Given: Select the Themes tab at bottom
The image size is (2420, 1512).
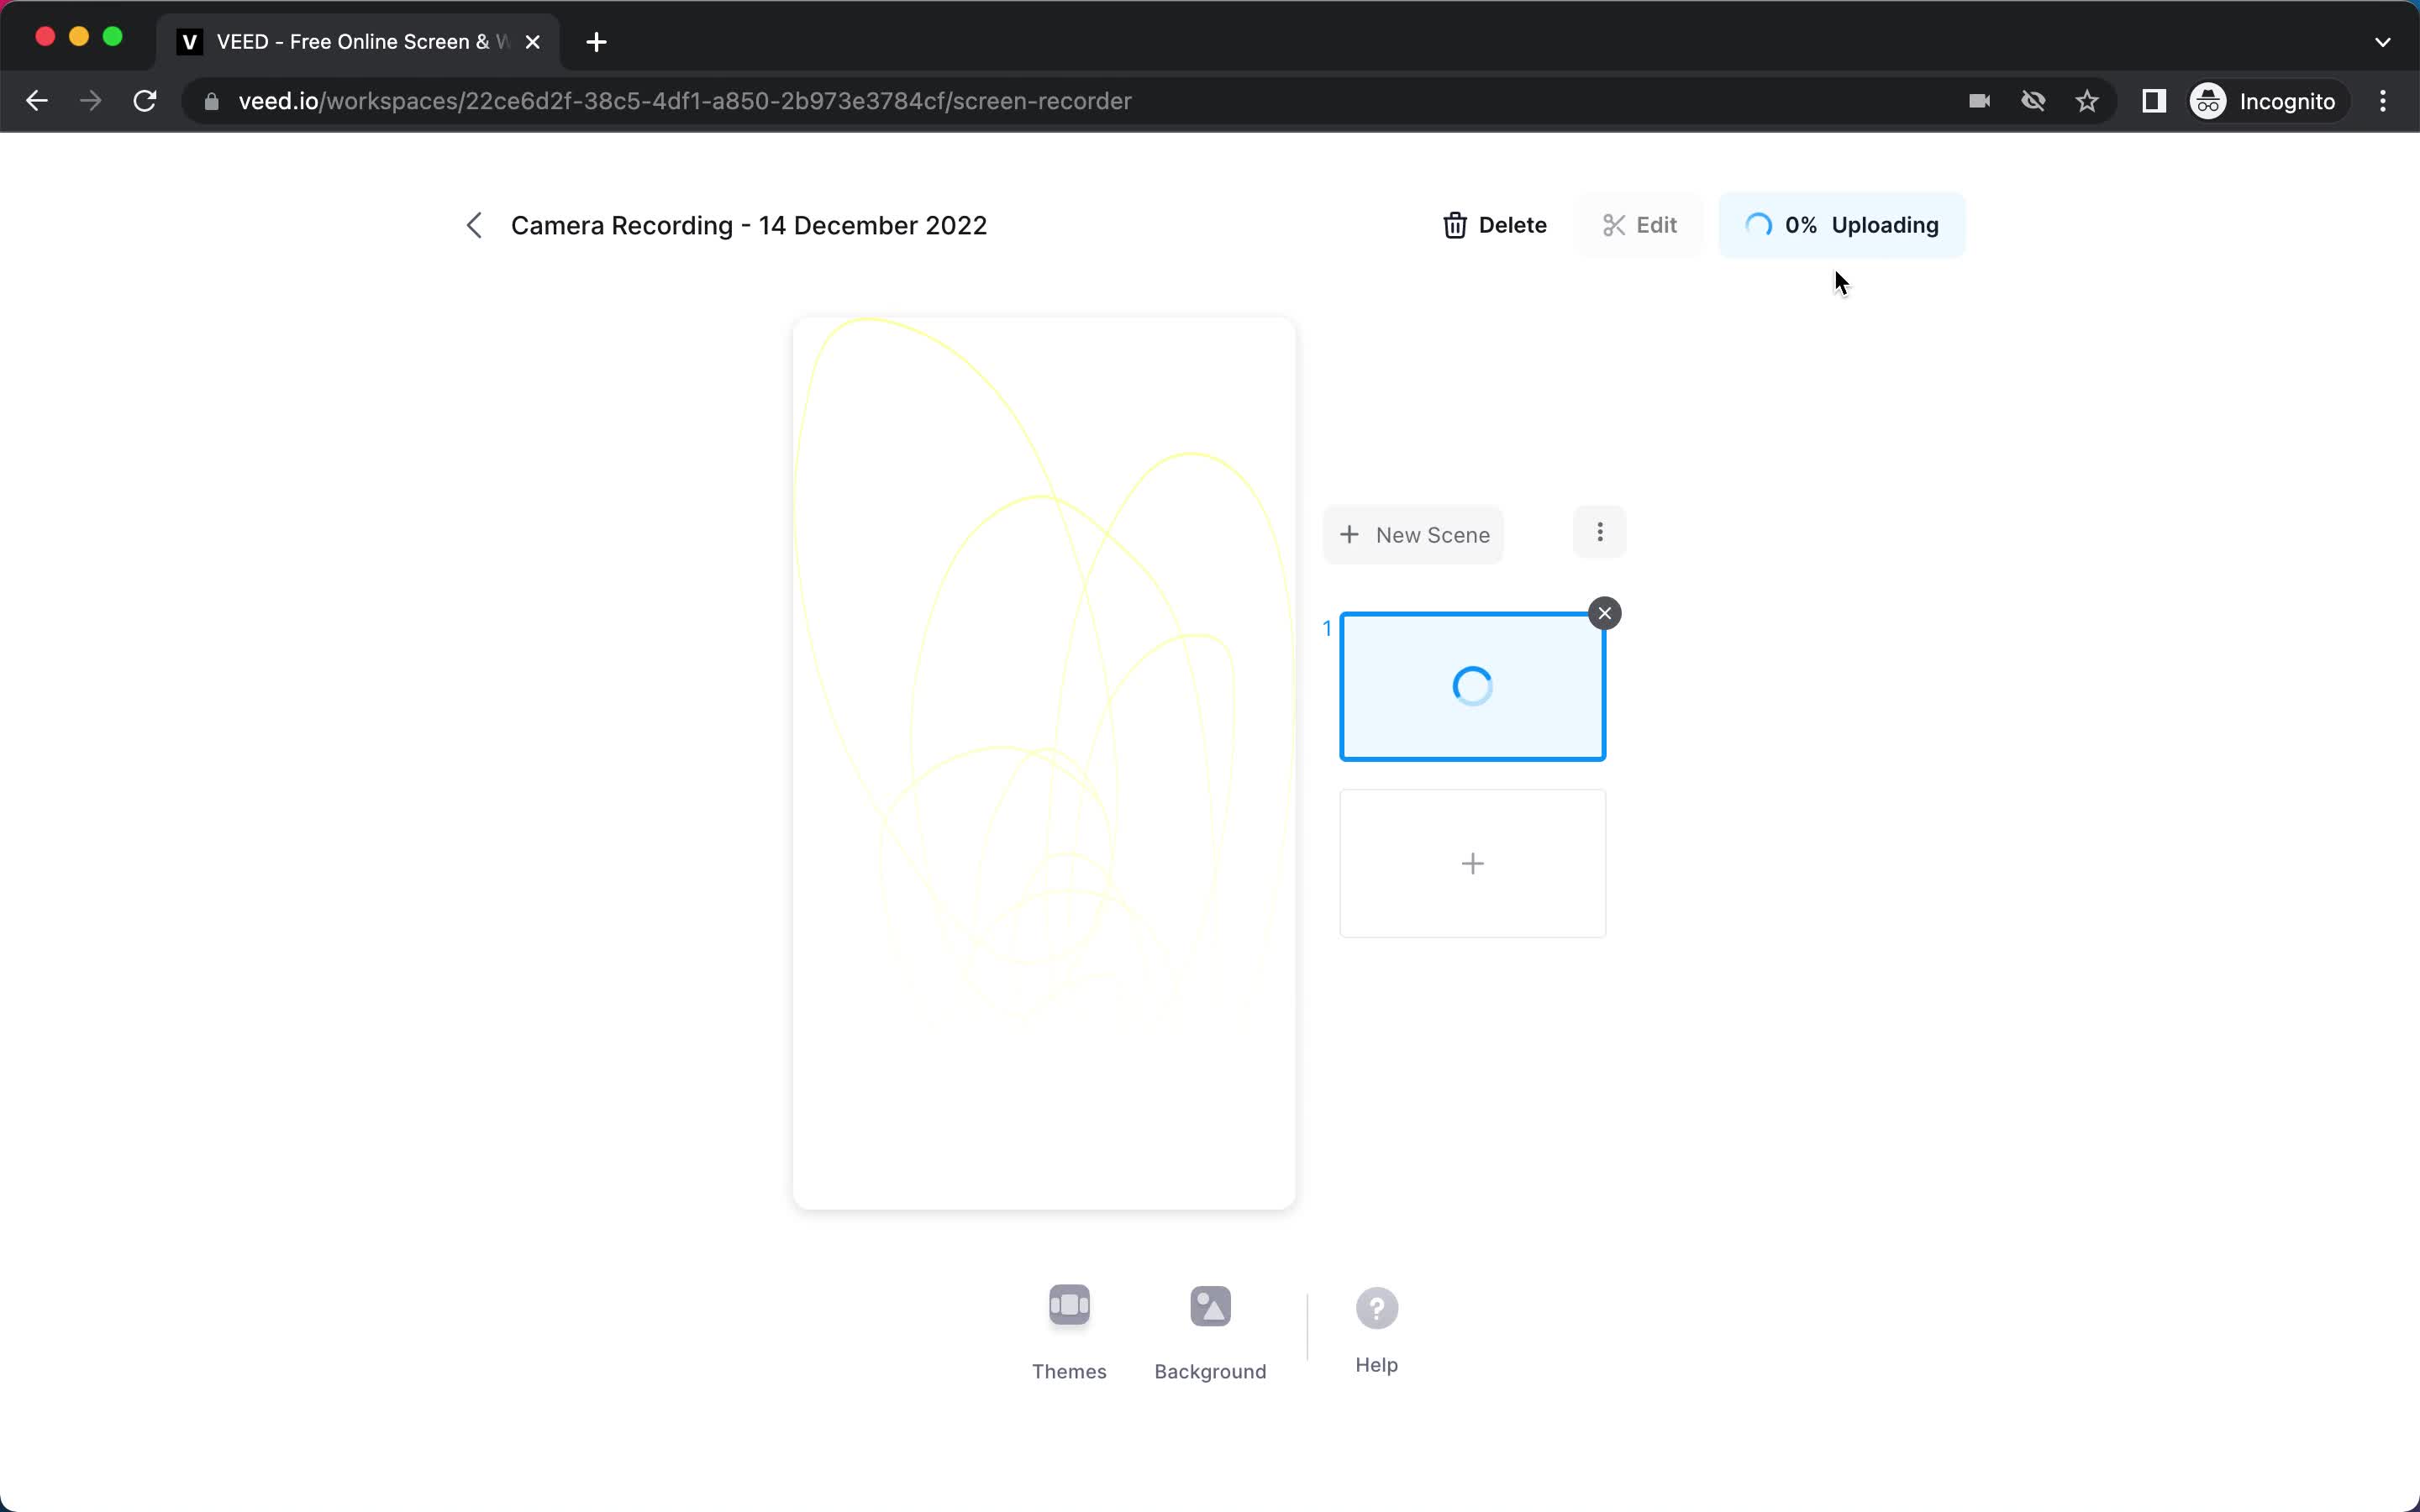Looking at the screenshot, I should [1070, 1329].
